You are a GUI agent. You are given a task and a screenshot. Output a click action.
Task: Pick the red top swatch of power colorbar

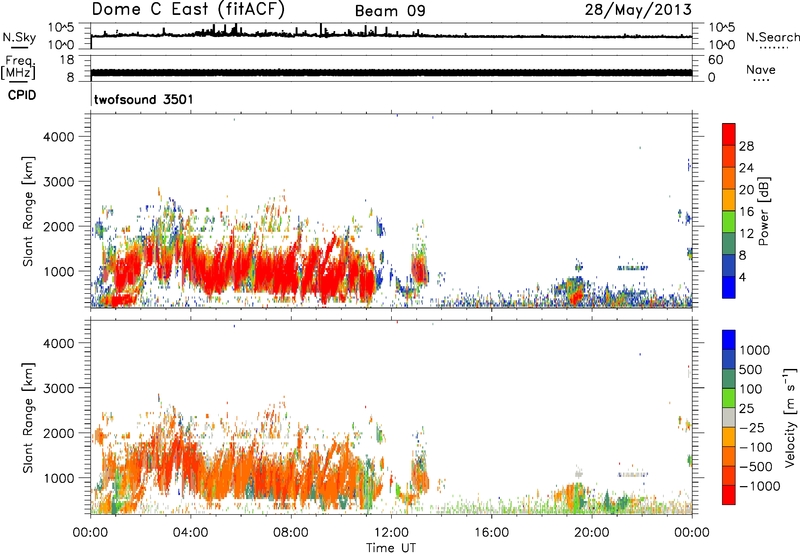point(729,134)
